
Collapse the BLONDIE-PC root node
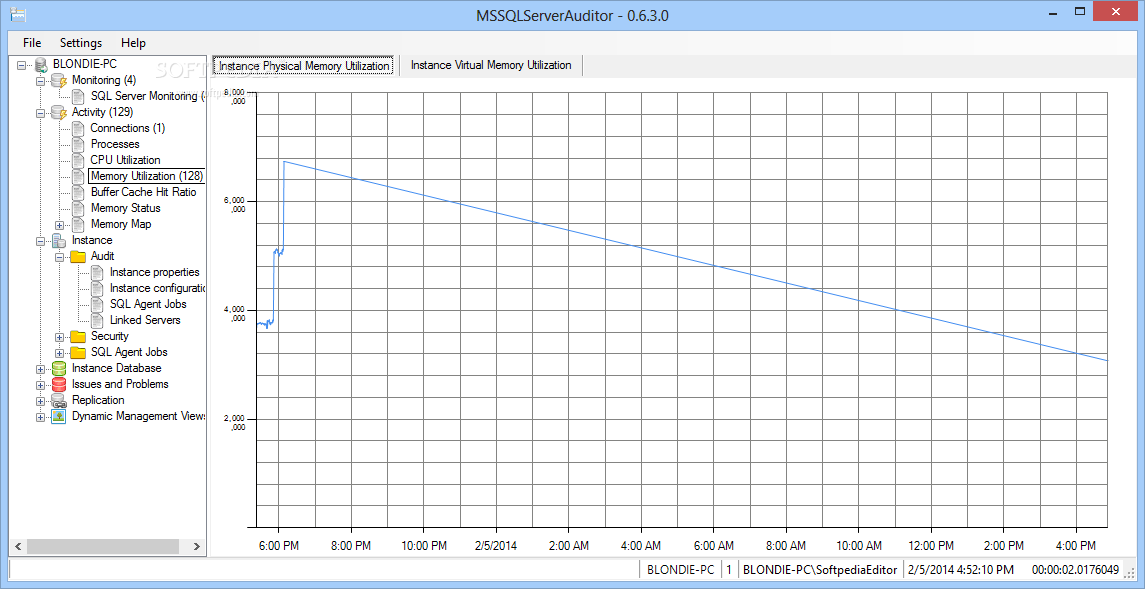coord(21,65)
